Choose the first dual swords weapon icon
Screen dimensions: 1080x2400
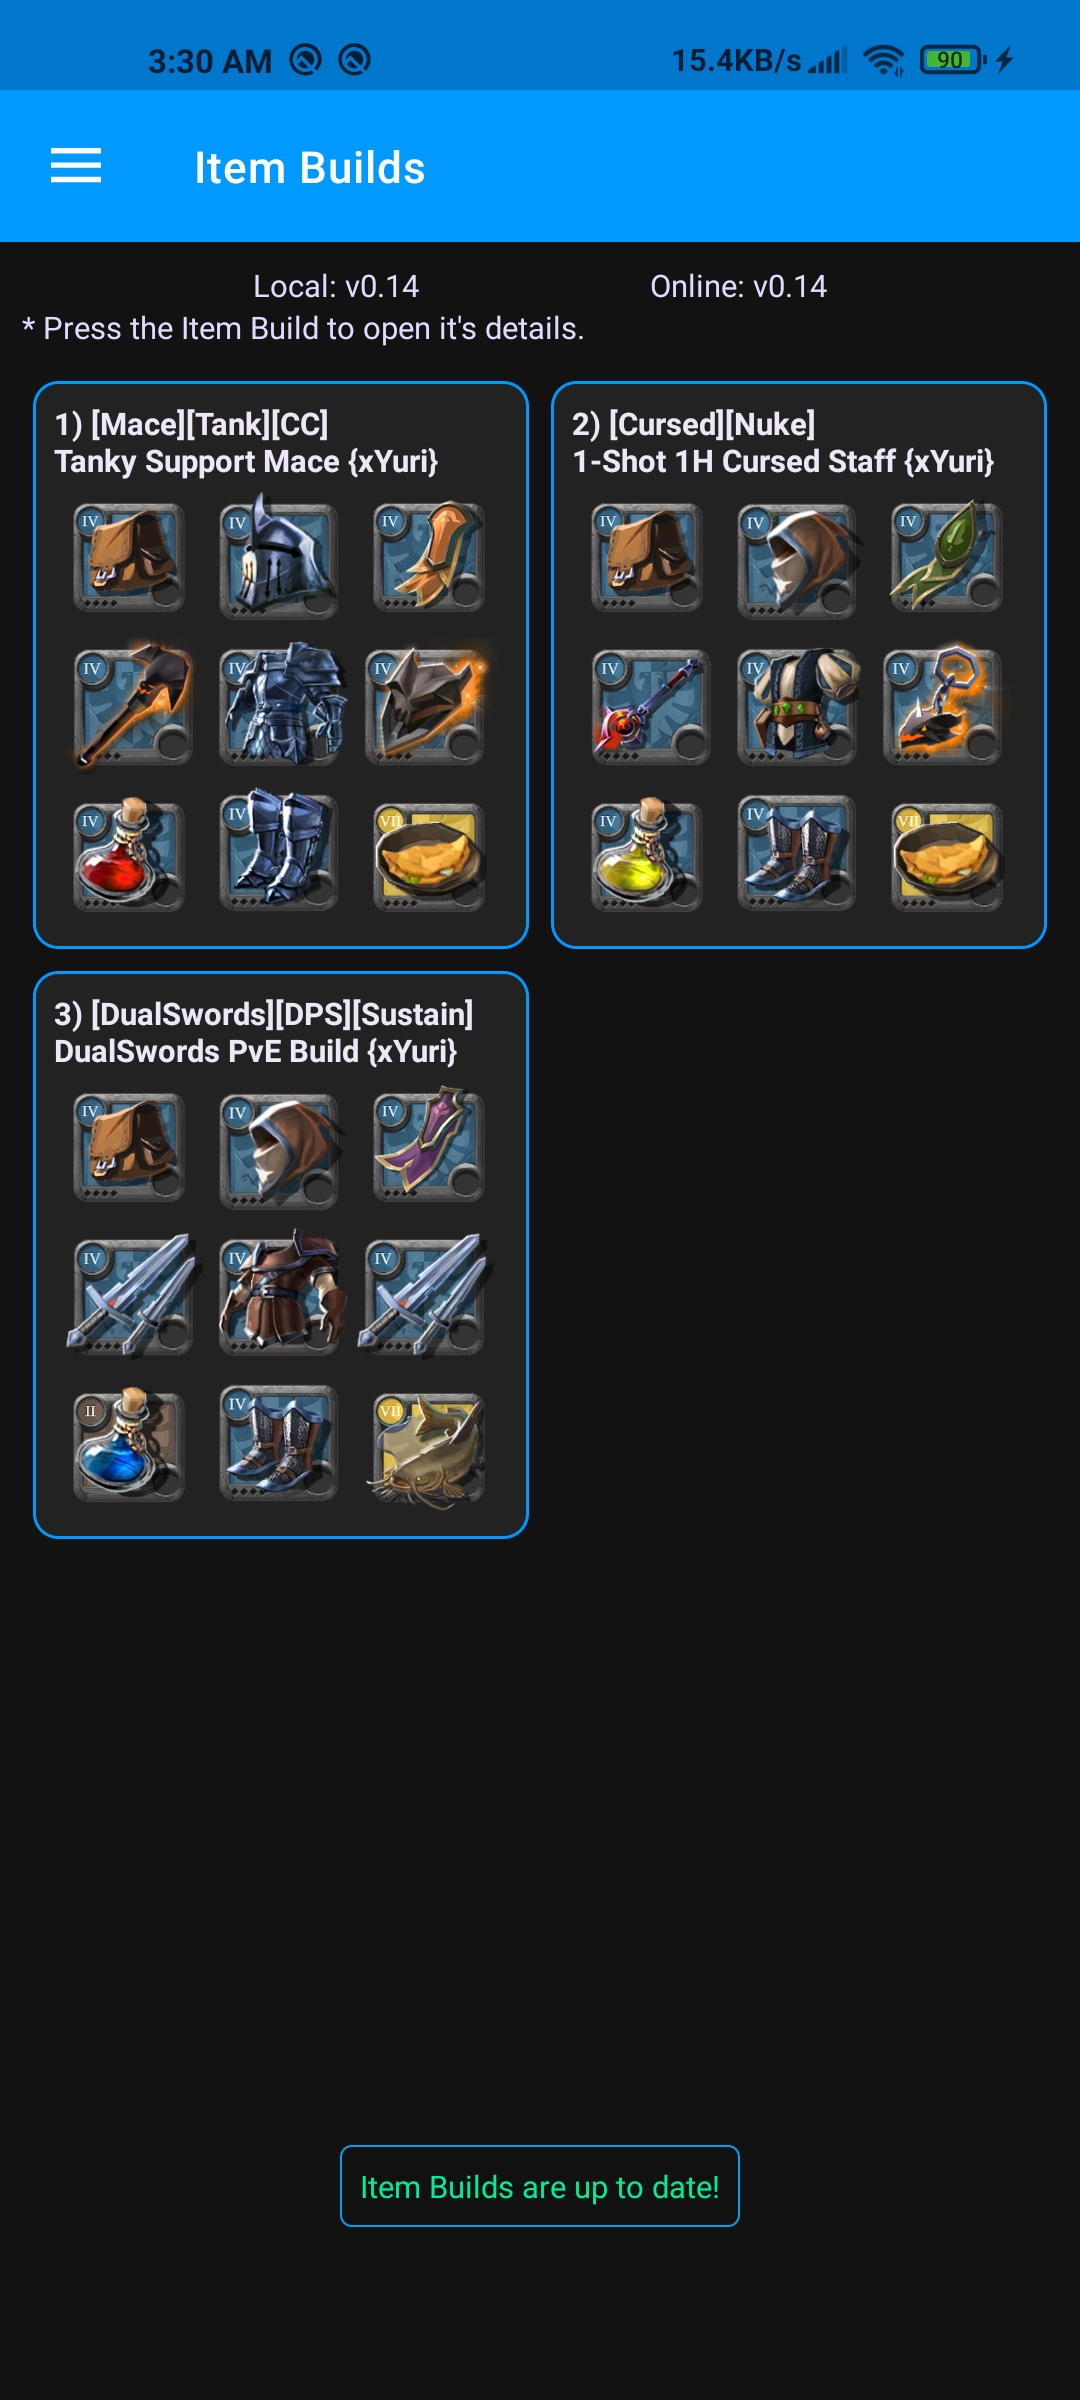pyautogui.click(x=133, y=1295)
